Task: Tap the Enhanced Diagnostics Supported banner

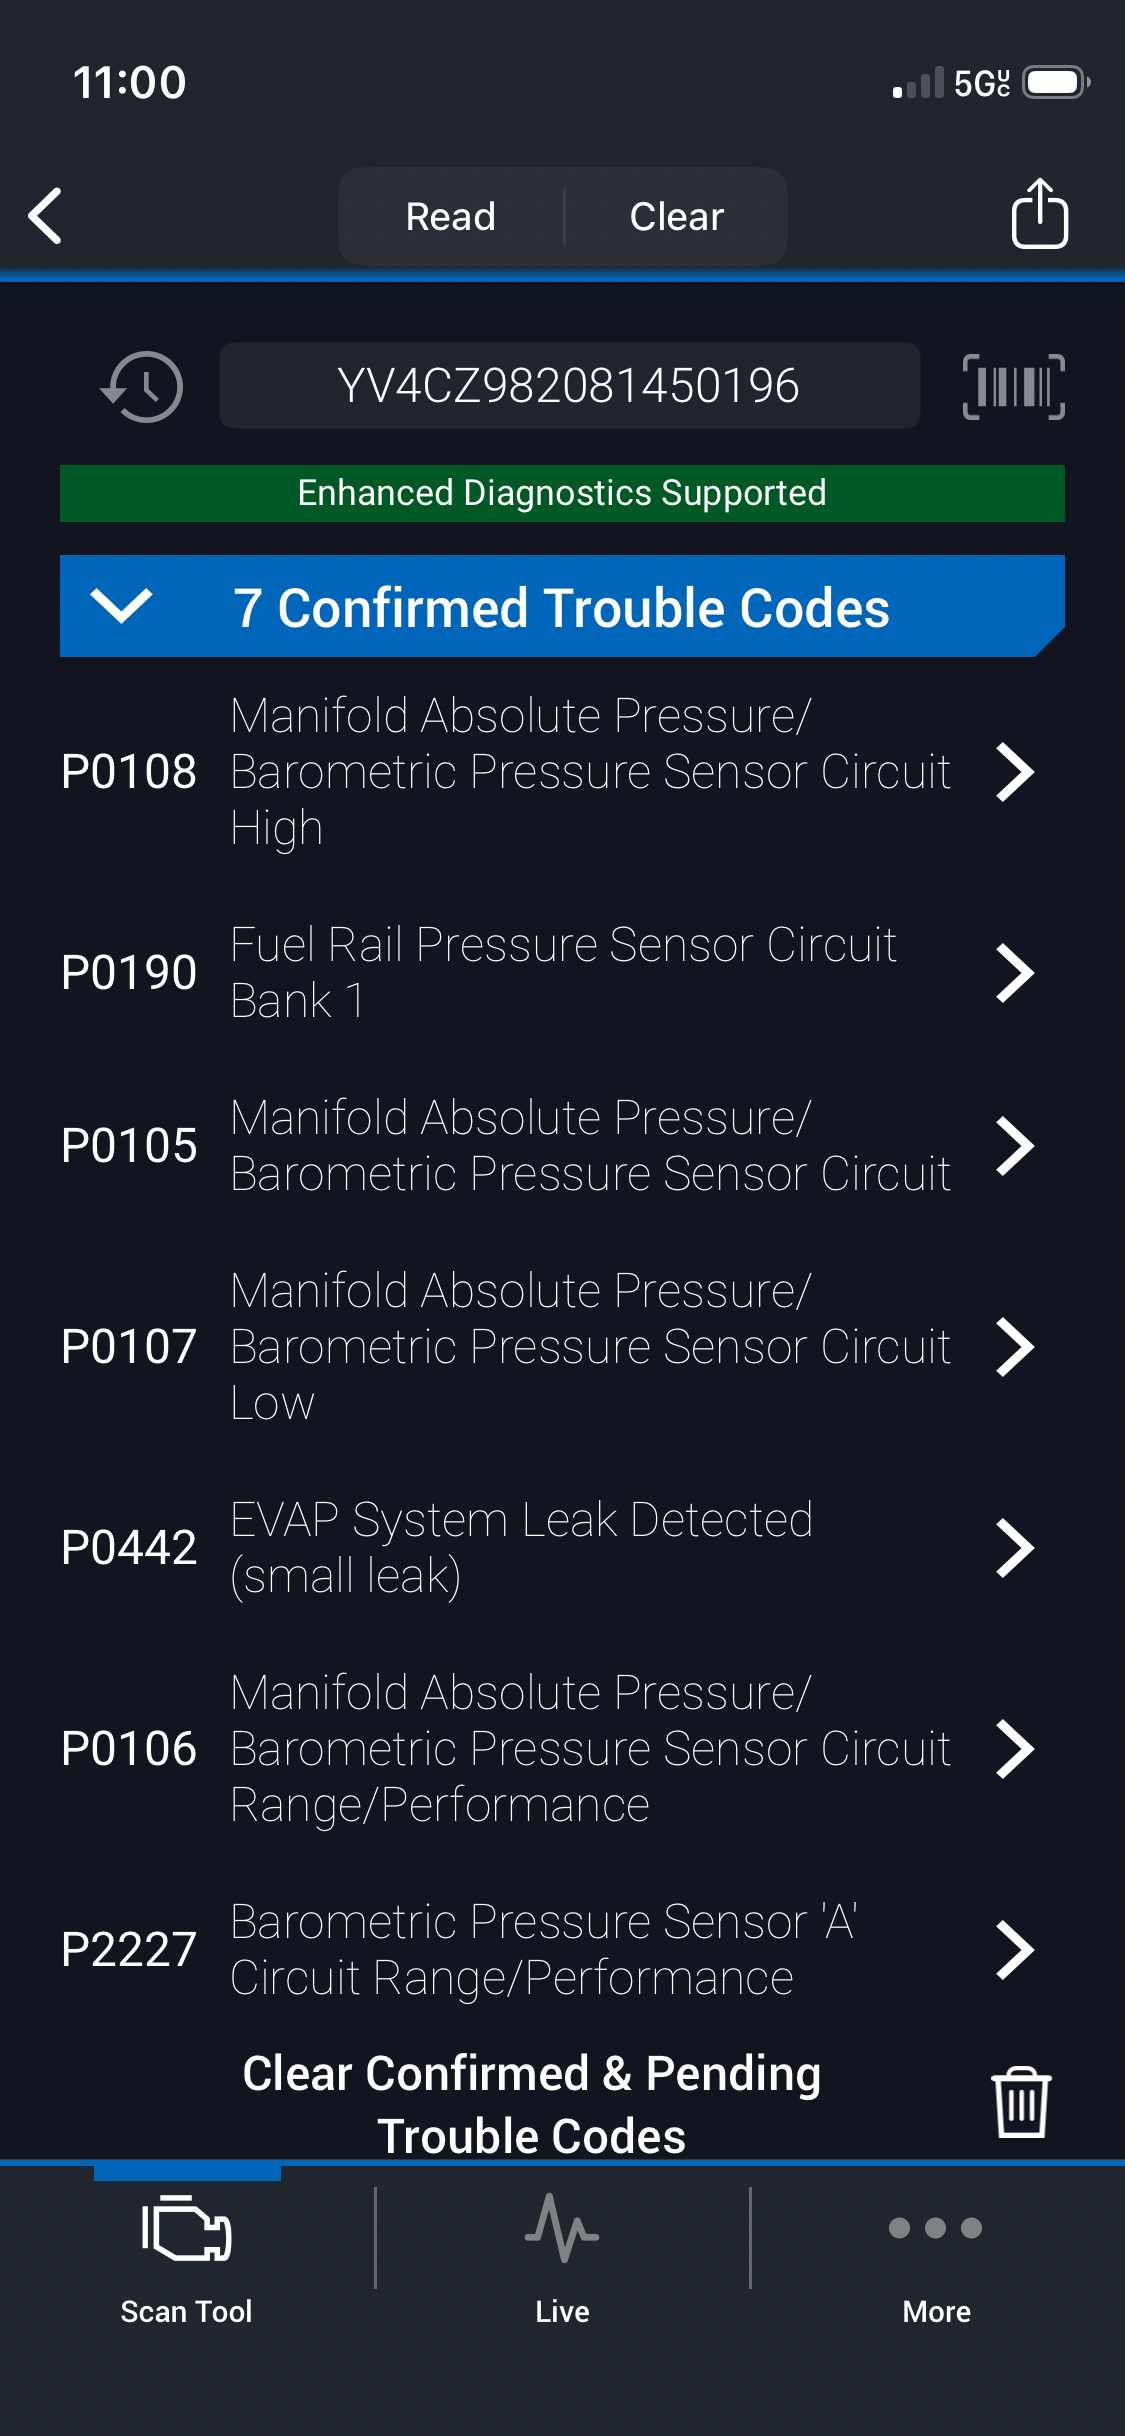Action: [x=562, y=493]
